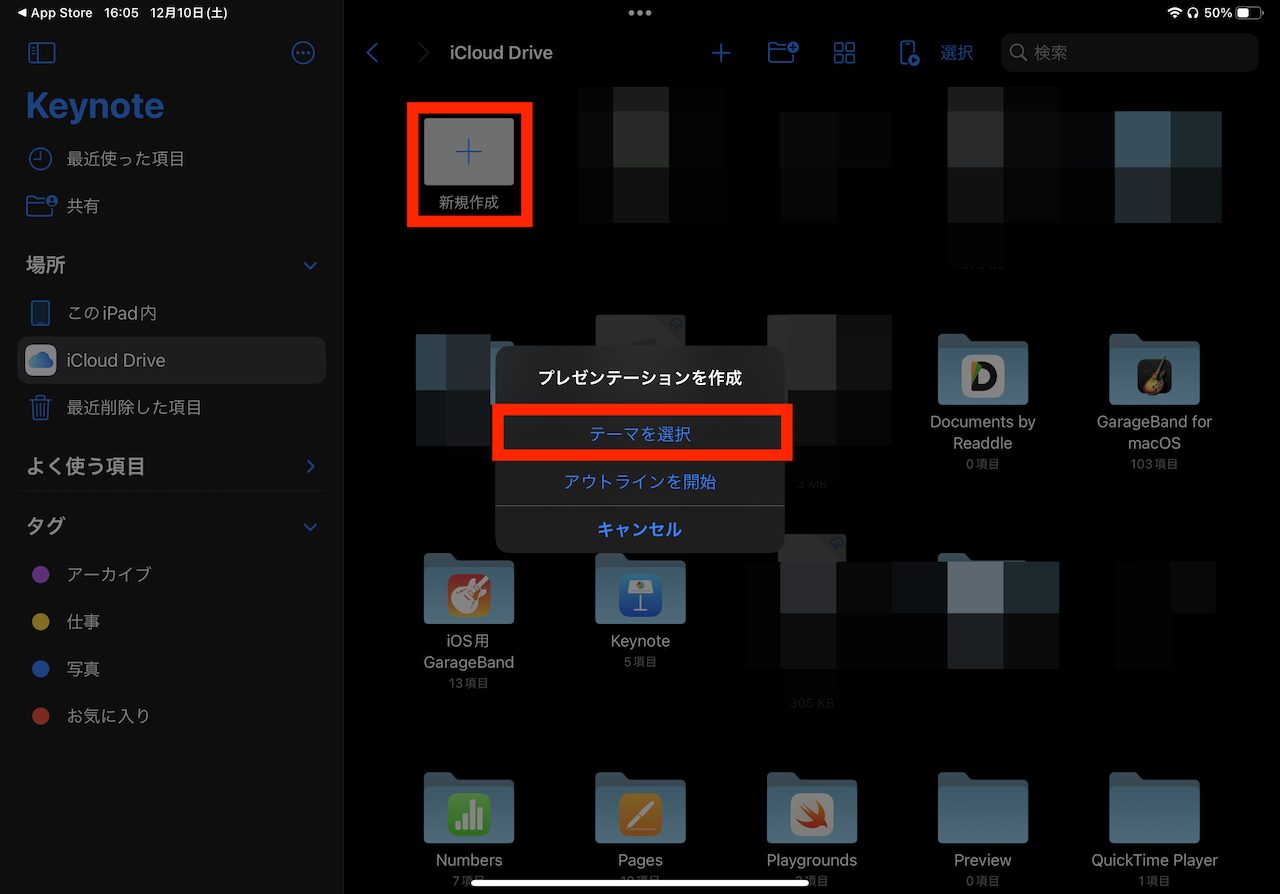Viewport: 1280px width, 894px height.
Task: Return to App Store via status bar
Action: 55,13
